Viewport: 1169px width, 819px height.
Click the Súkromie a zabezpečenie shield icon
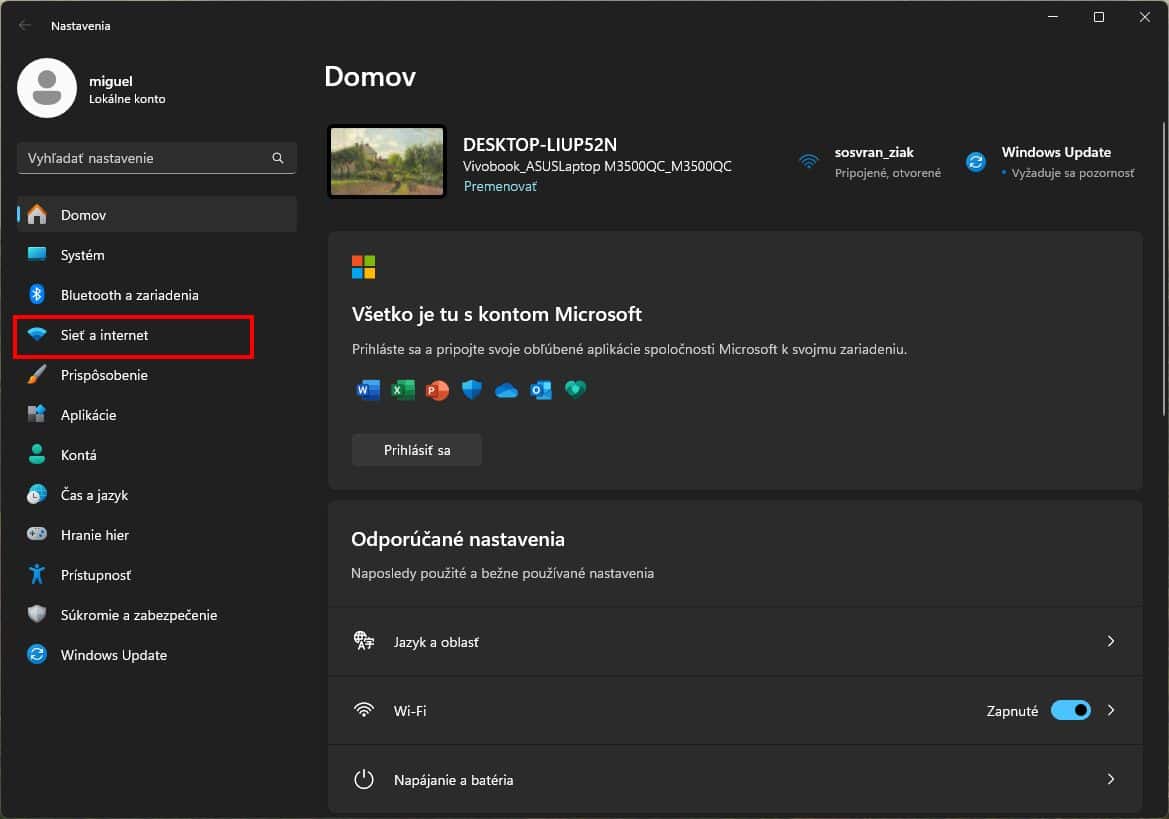click(x=37, y=614)
